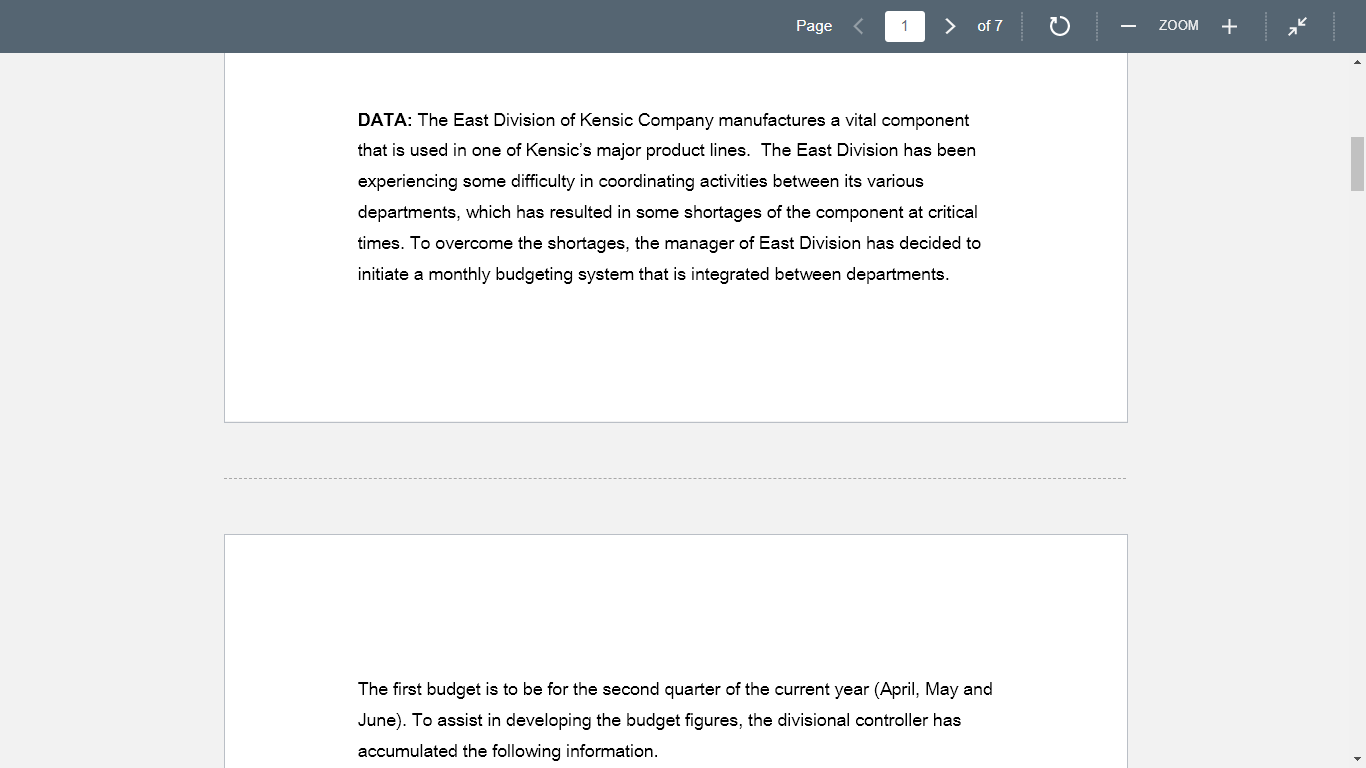Click the line starting 'that is used in one'
Viewport: 1366px width, 768px height.
(x=667, y=150)
